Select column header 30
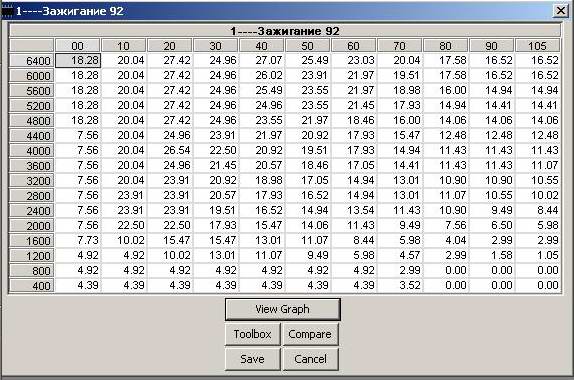The image size is (574, 380). pyautogui.click(x=215, y=46)
